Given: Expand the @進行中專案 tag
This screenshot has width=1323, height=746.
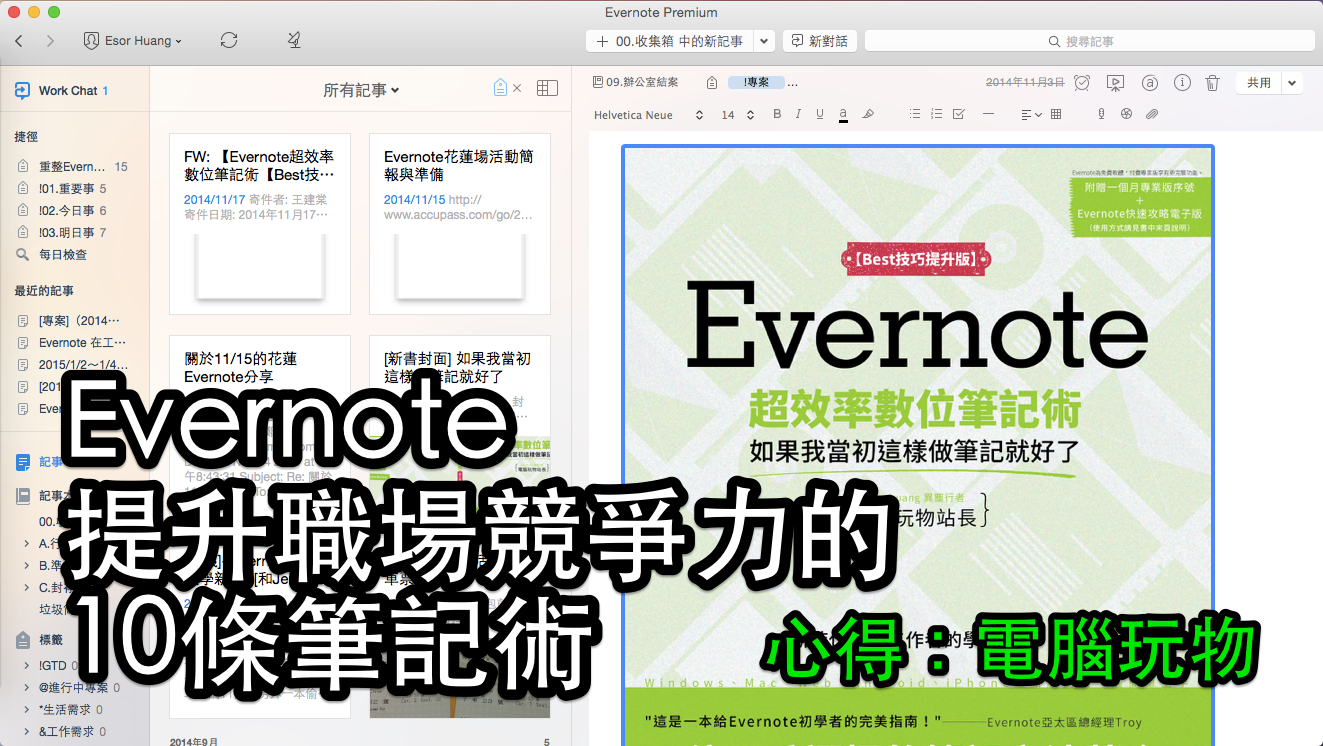Looking at the screenshot, I should point(27,688).
